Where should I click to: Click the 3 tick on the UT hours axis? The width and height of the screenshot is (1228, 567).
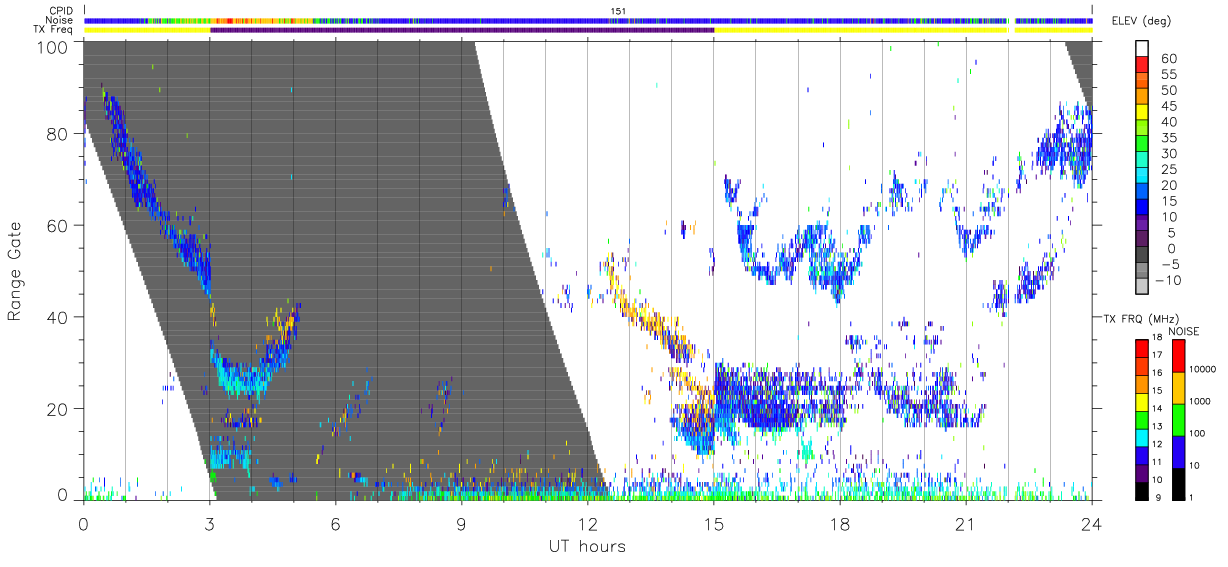(209, 524)
